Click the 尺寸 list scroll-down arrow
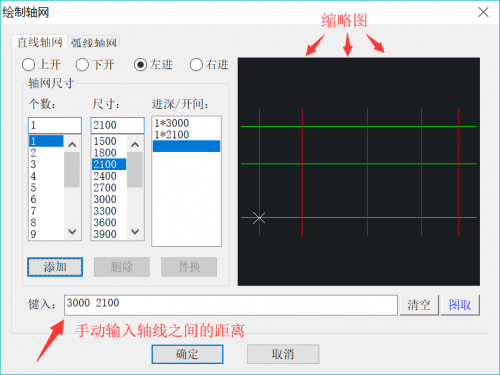 click(x=135, y=231)
